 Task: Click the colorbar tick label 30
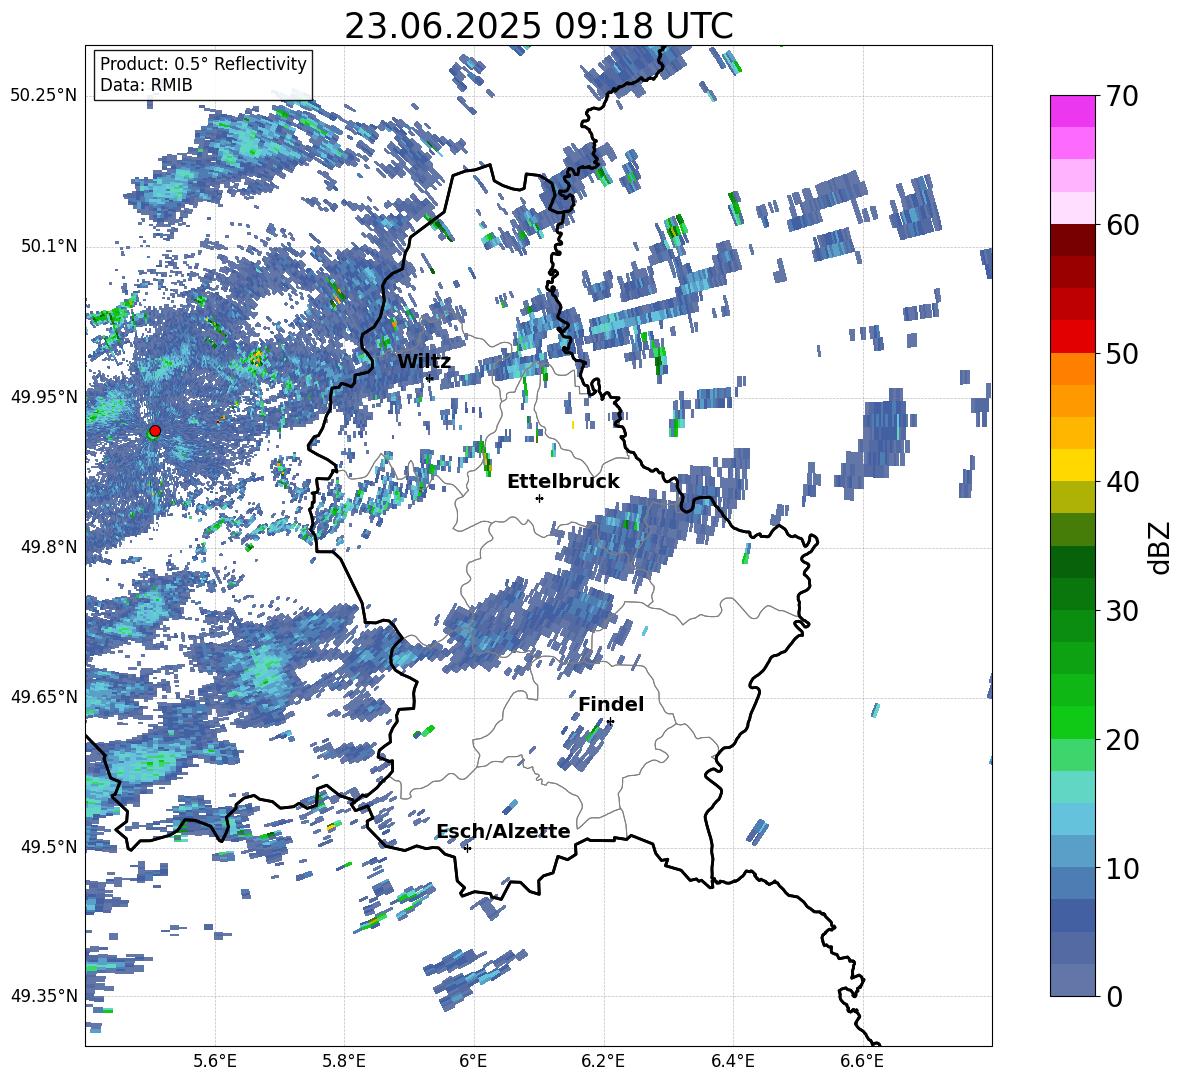pos(1122,611)
